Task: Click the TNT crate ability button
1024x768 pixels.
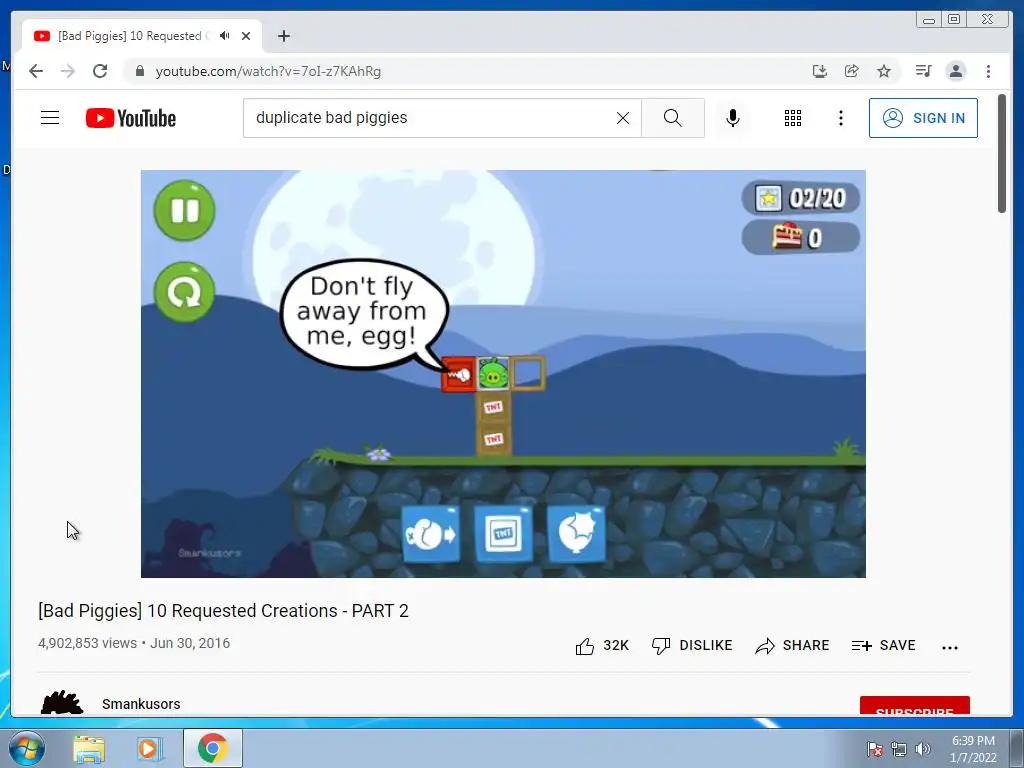Action: 503,534
